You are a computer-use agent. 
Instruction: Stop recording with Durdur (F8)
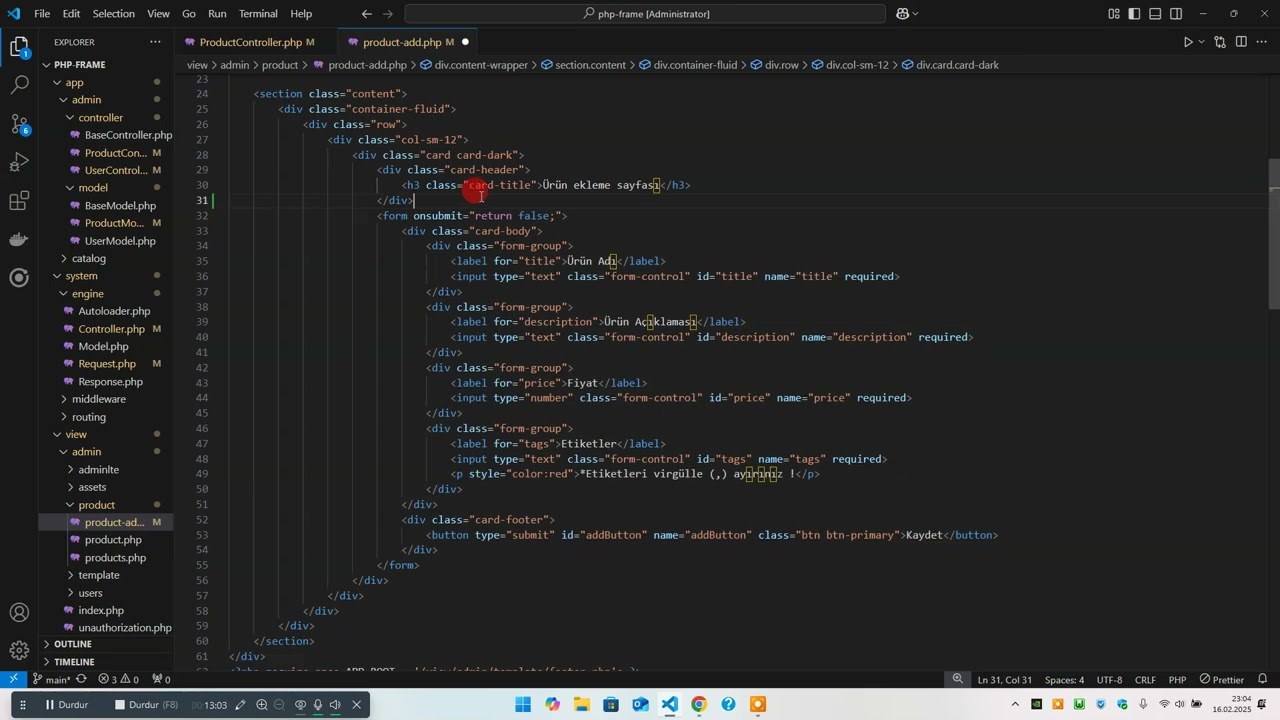[x=145, y=705]
